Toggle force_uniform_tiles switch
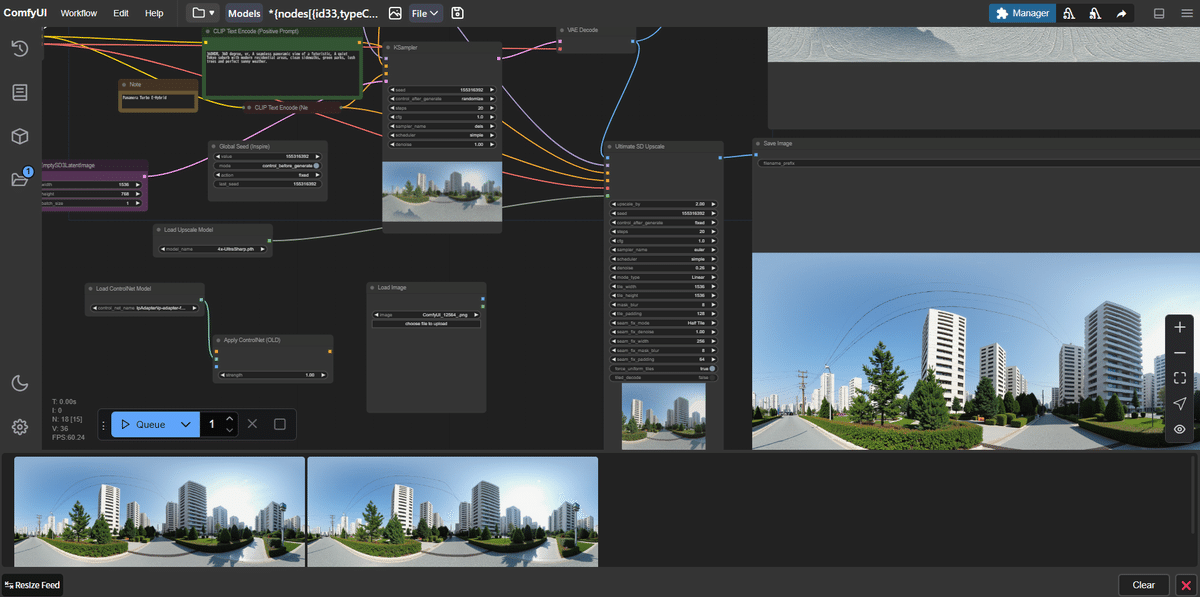The height and width of the screenshot is (597, 1200). tap(664, 368)
